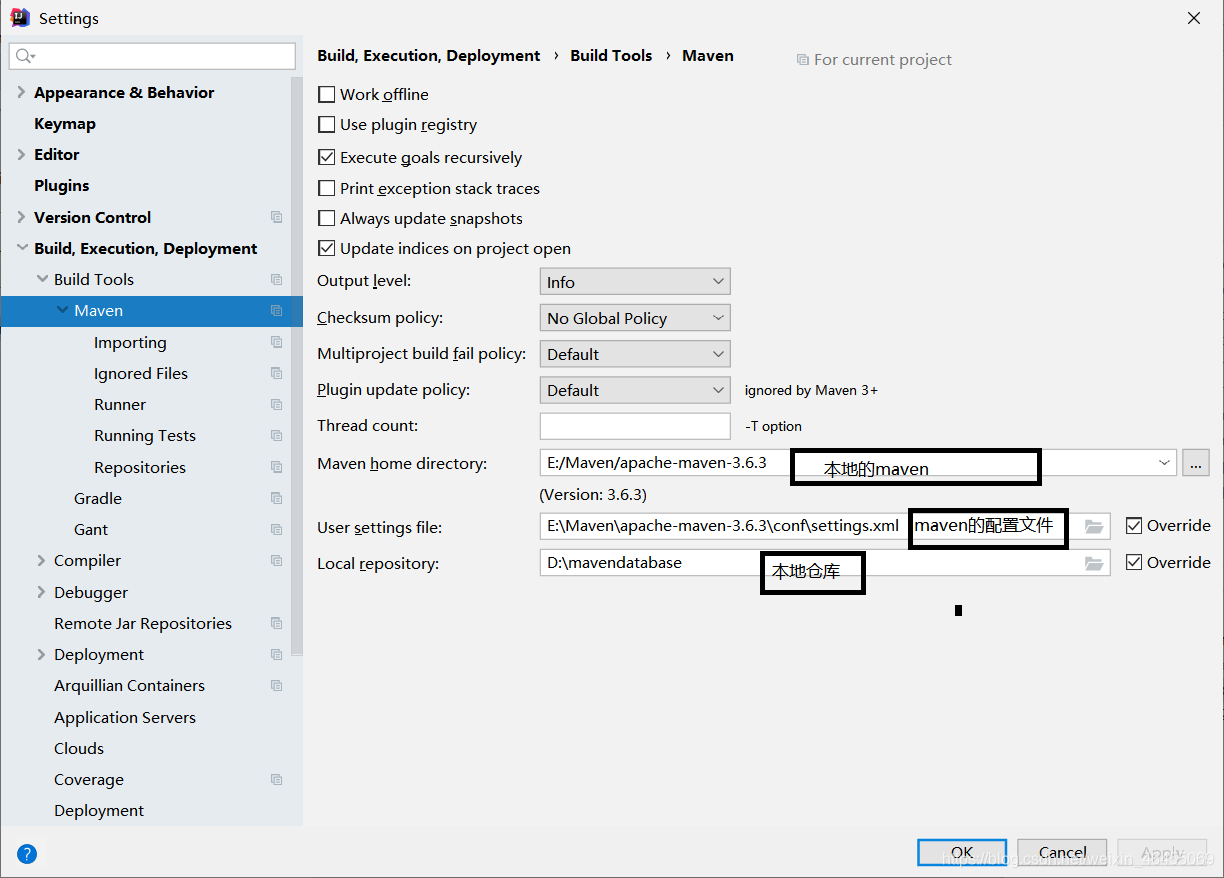Select Plugins in settings tree
Image resolution: width=1224 pixels, height=878 pixels.
pos(61,186)
